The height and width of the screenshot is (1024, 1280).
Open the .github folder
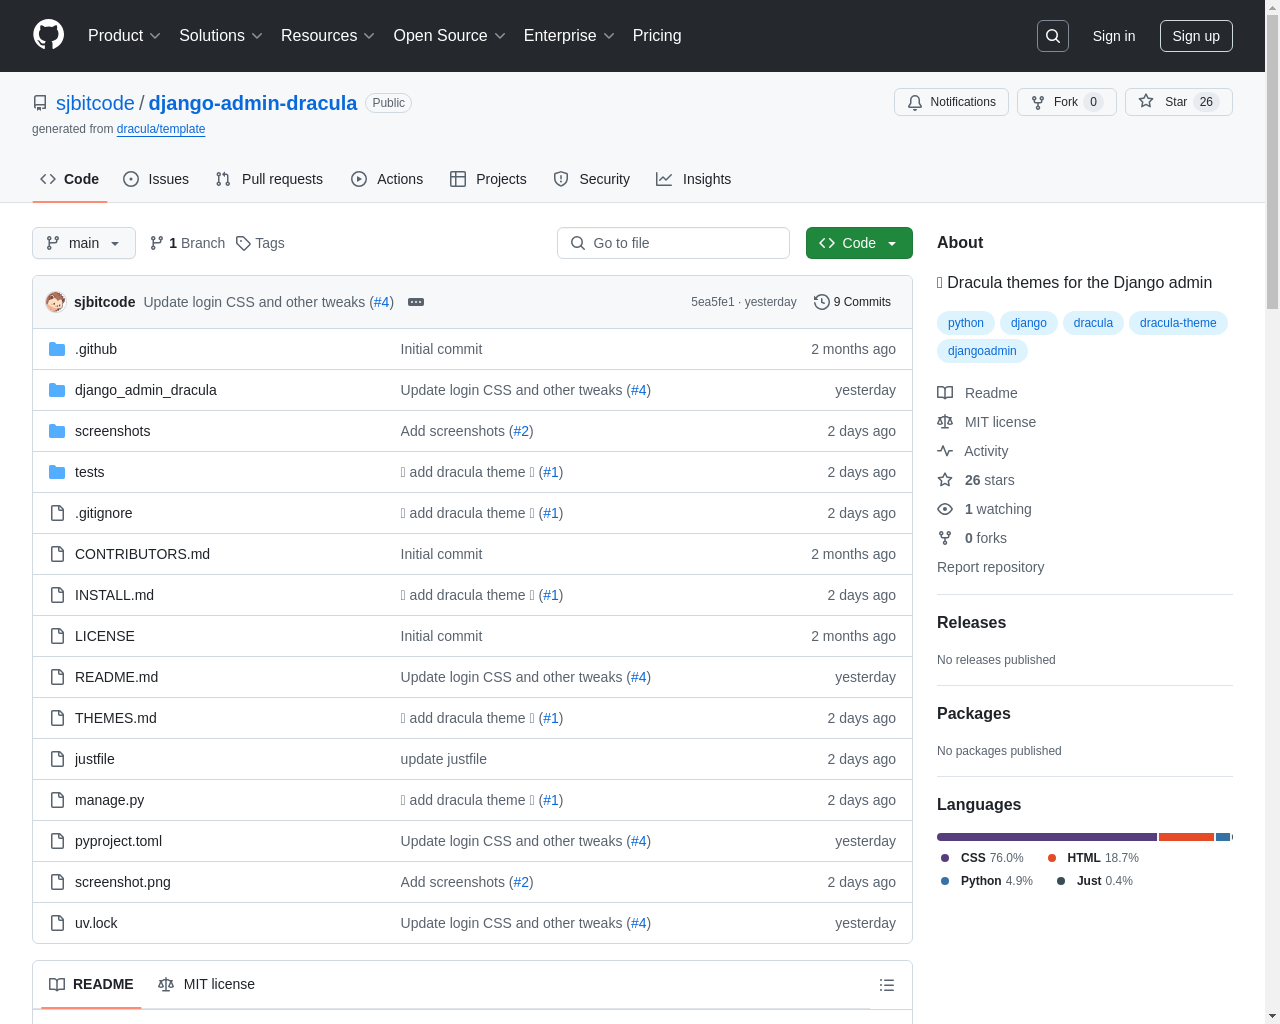96,349
